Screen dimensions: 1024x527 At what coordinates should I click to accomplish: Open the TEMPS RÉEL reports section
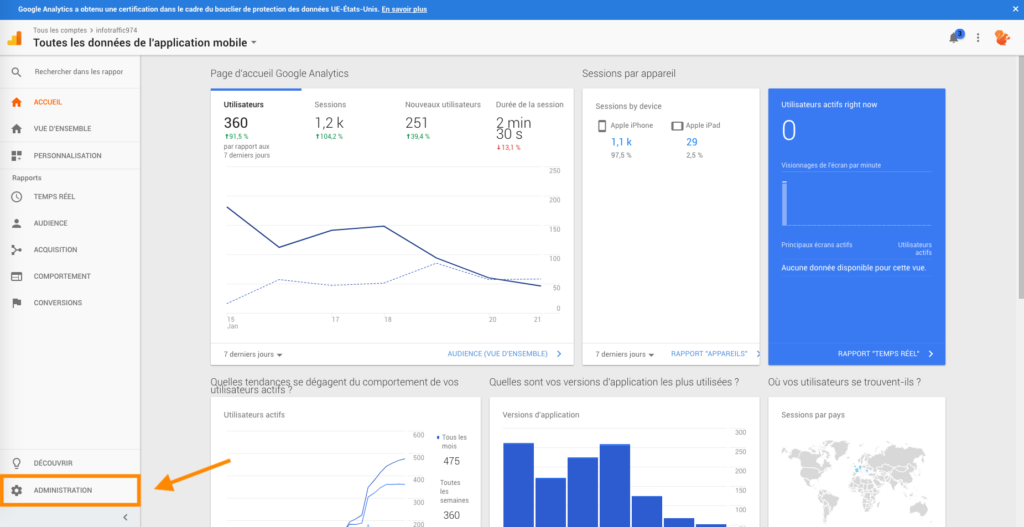coord(54,197)
